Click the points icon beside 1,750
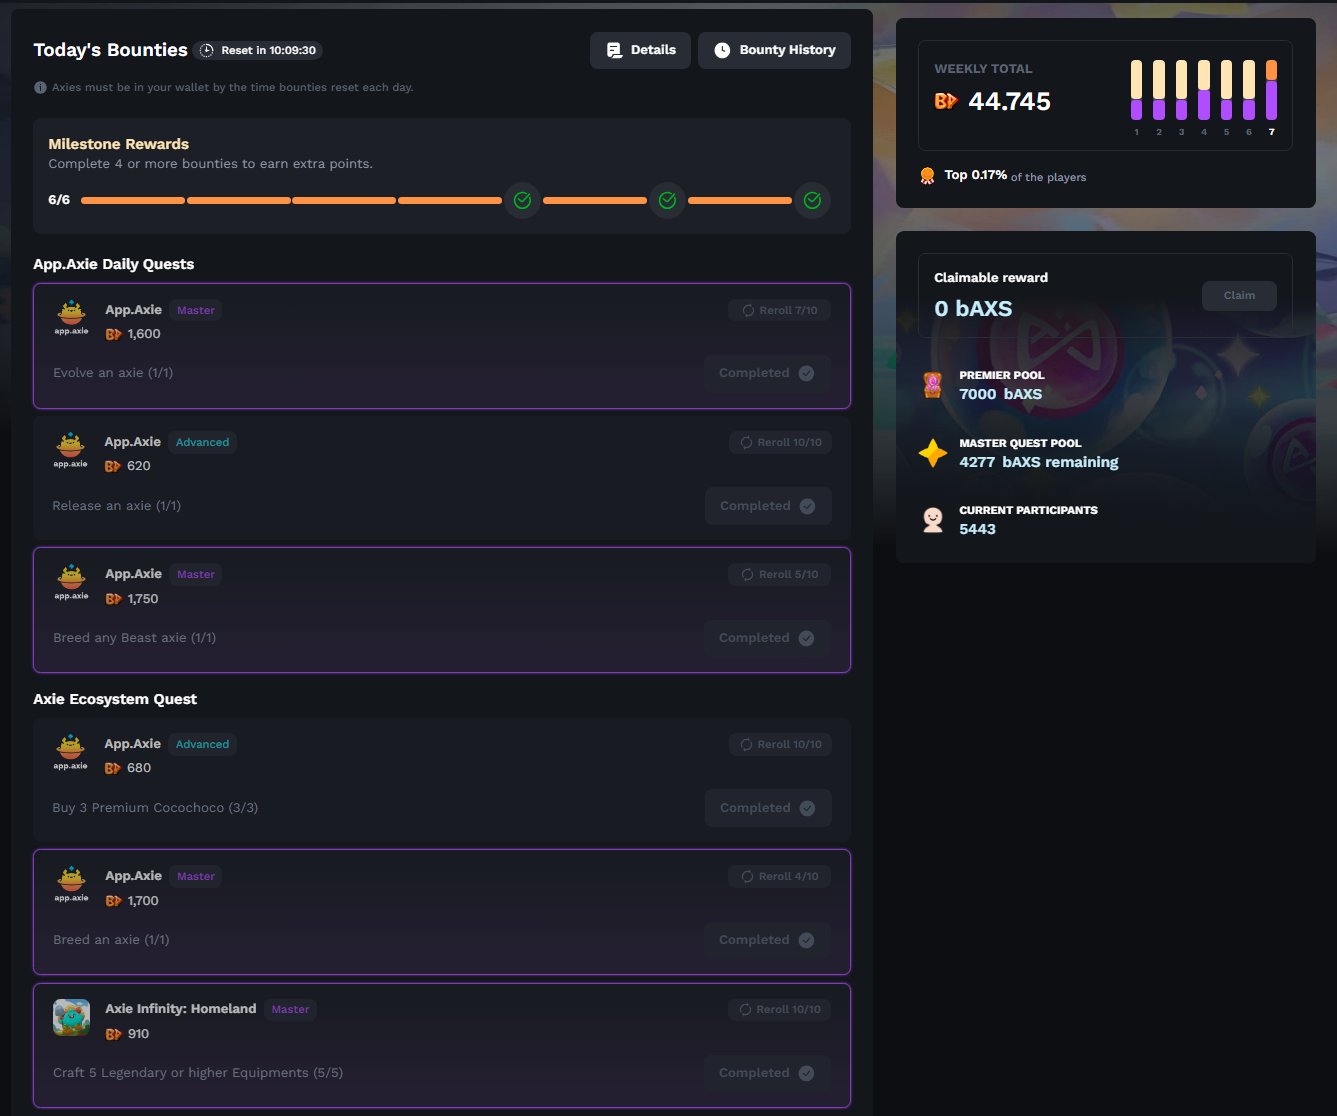The height and width of the screenshot is (1116, 1337). 114,599
